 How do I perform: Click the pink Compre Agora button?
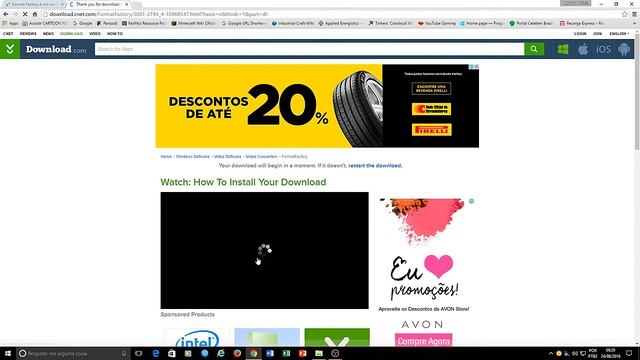click(424, 341)
